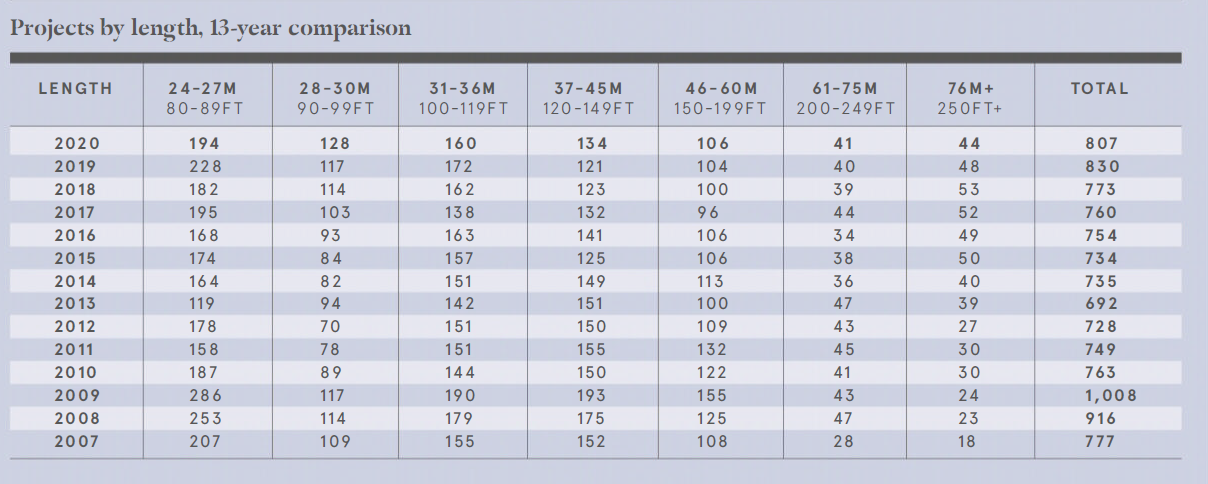Click the 2020 row label

(x=75, y=144)
